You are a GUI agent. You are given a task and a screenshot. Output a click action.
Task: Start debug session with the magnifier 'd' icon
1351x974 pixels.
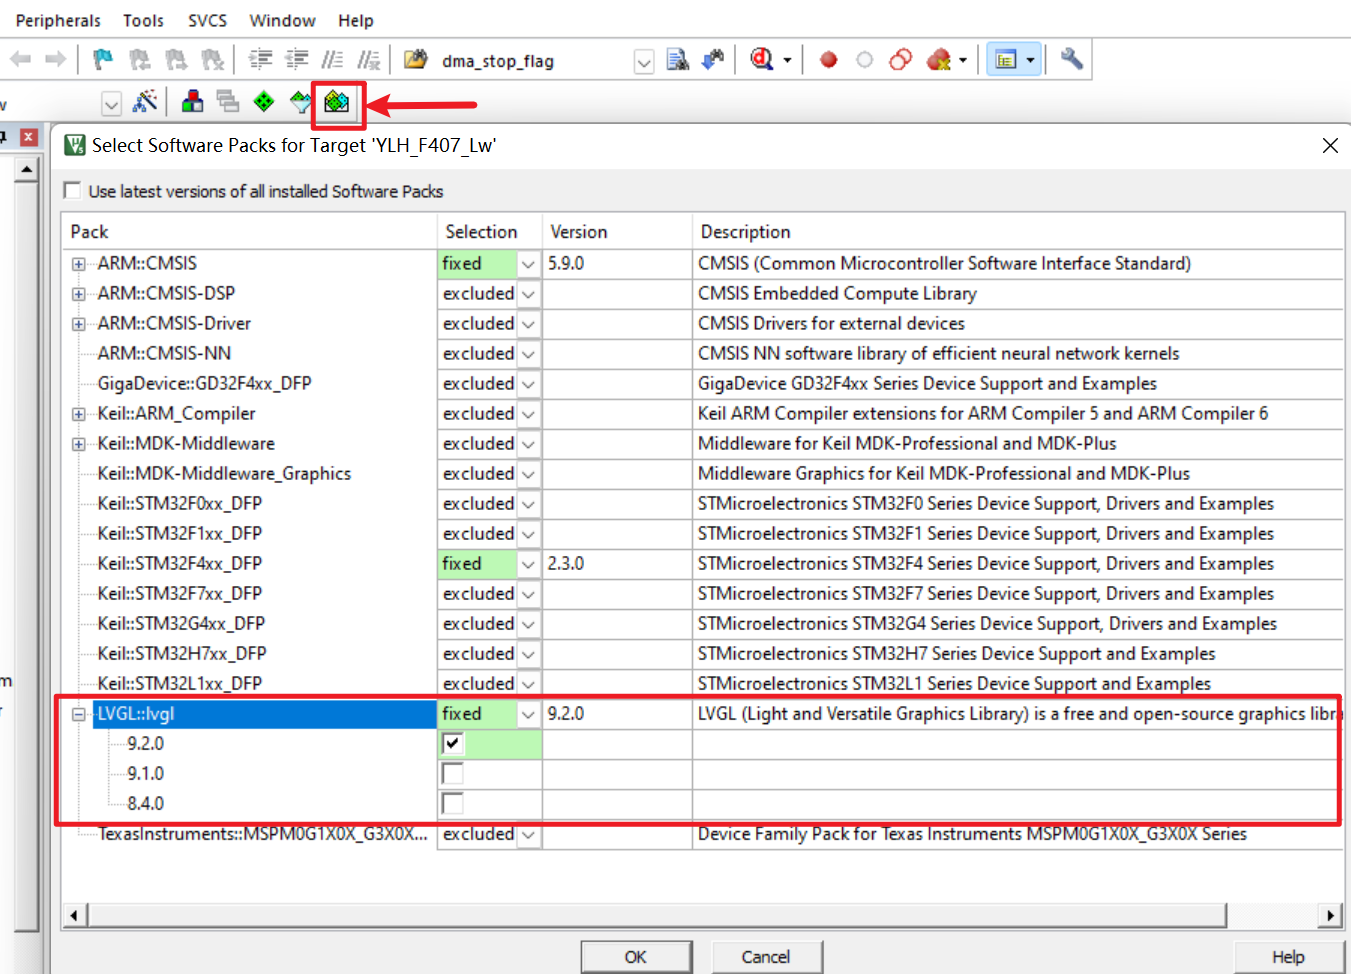tap(762, 60)
